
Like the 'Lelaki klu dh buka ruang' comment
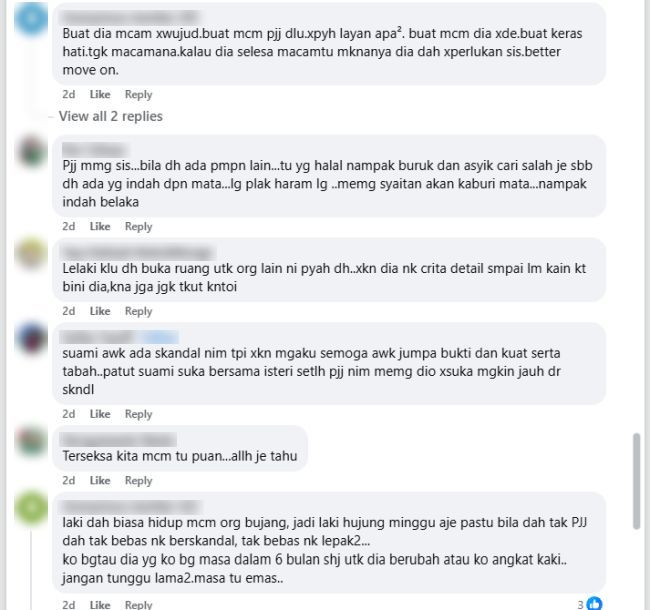100,311
